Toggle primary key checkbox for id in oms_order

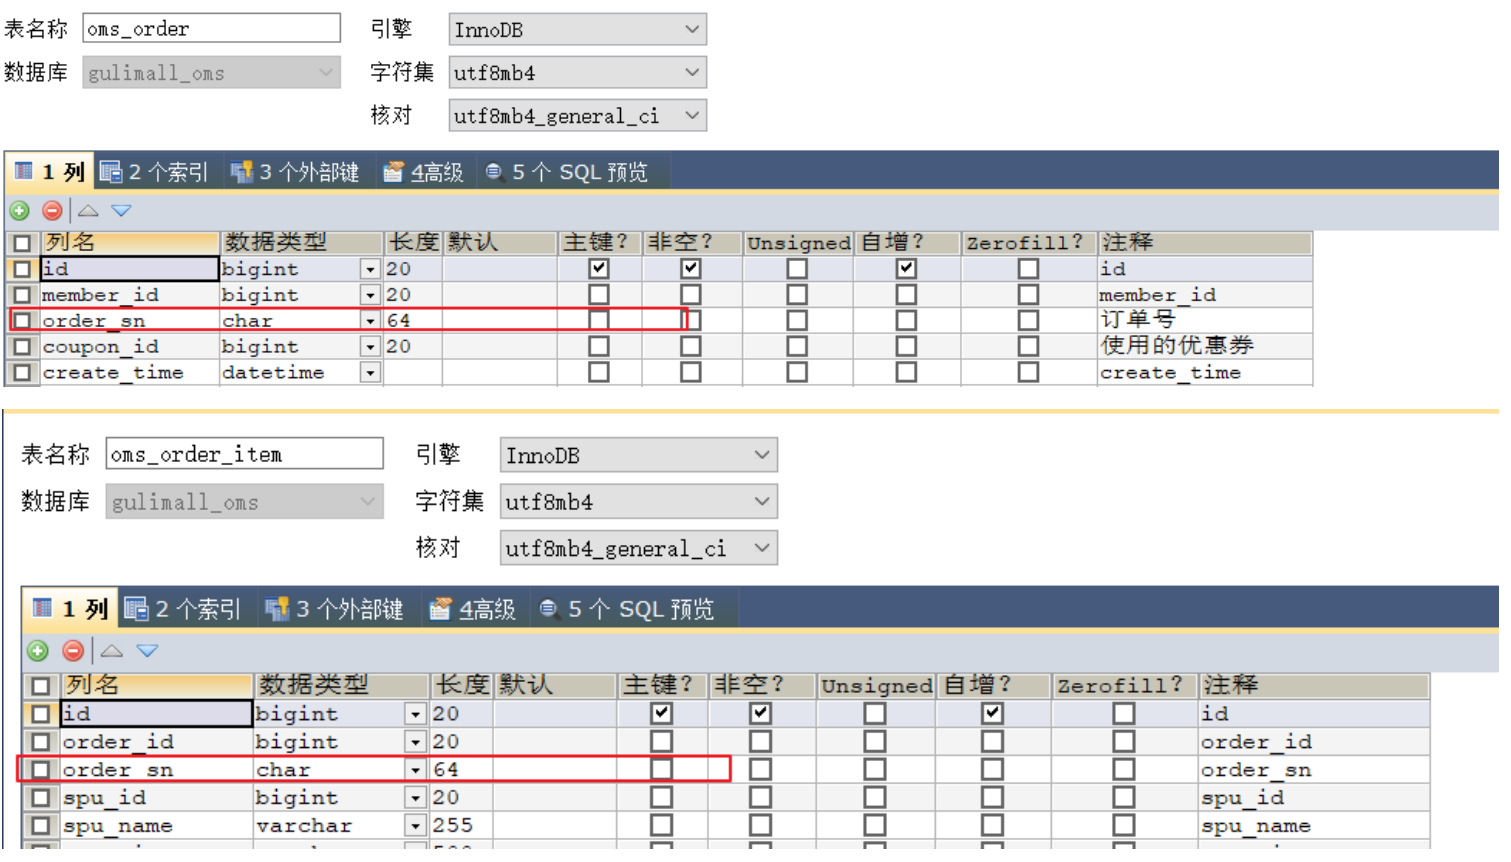(x=599, y=268)
